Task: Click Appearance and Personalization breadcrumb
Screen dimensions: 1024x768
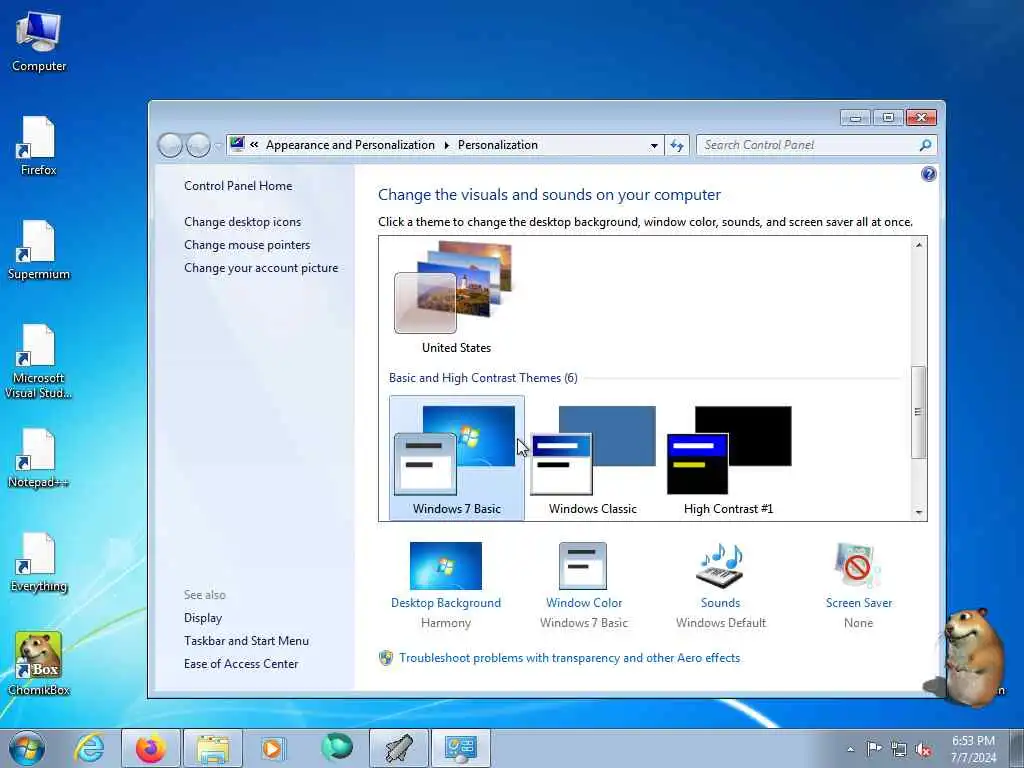Action: pos(350,145)
